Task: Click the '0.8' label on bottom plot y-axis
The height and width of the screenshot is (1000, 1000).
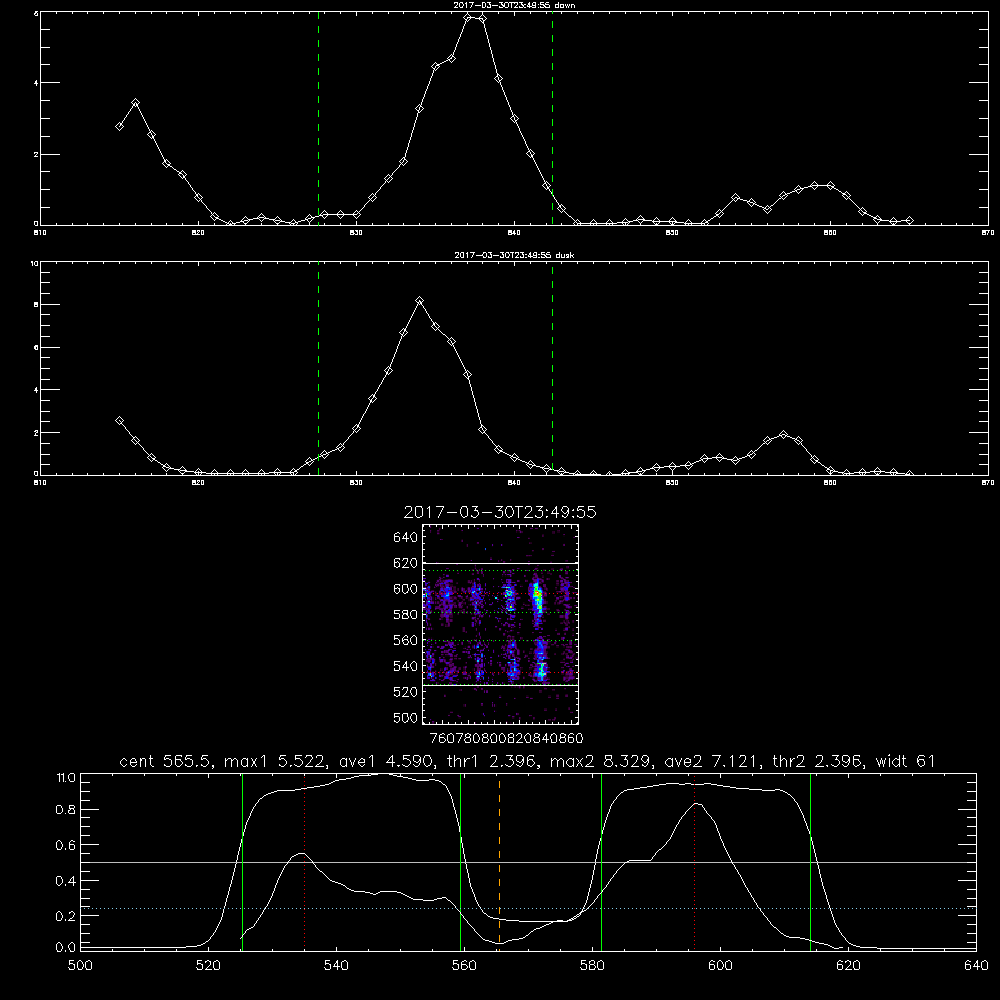Action: pos(66,810)
